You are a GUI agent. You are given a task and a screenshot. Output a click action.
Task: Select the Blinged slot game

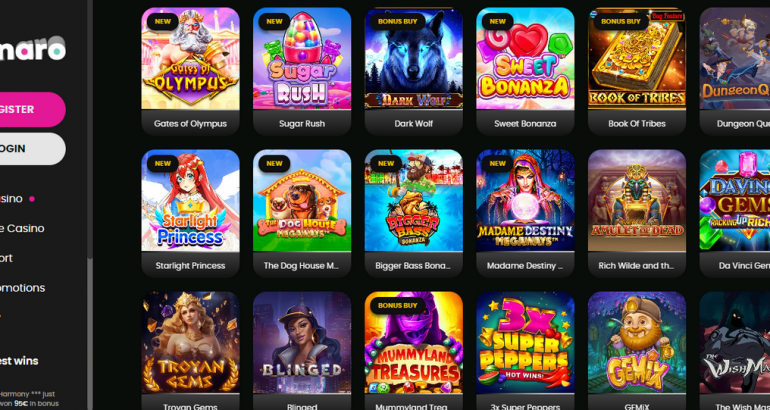pyautogui.click(x=302, y=351)
